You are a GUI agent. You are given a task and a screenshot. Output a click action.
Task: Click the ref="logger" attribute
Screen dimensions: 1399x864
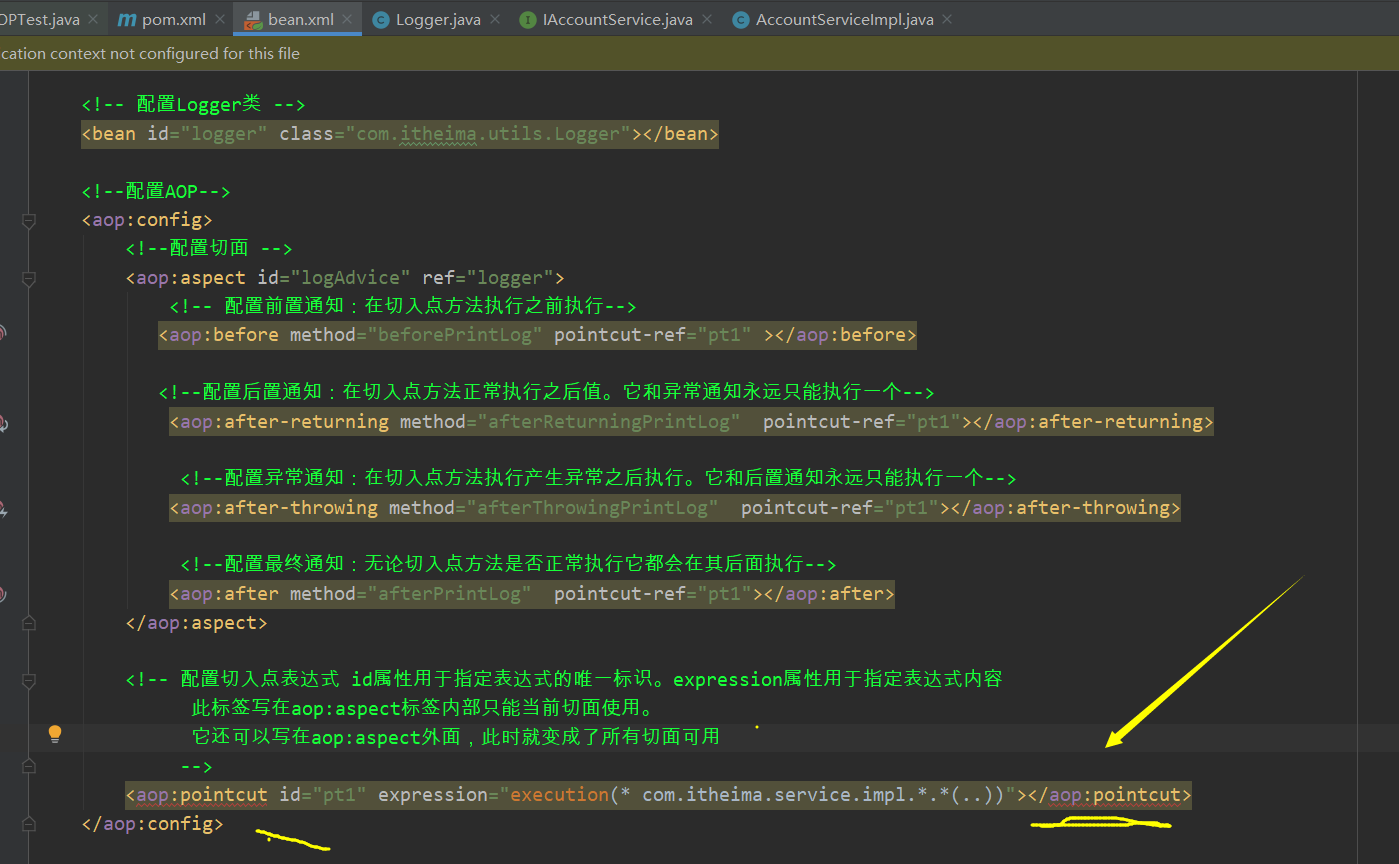click(488, 277)
